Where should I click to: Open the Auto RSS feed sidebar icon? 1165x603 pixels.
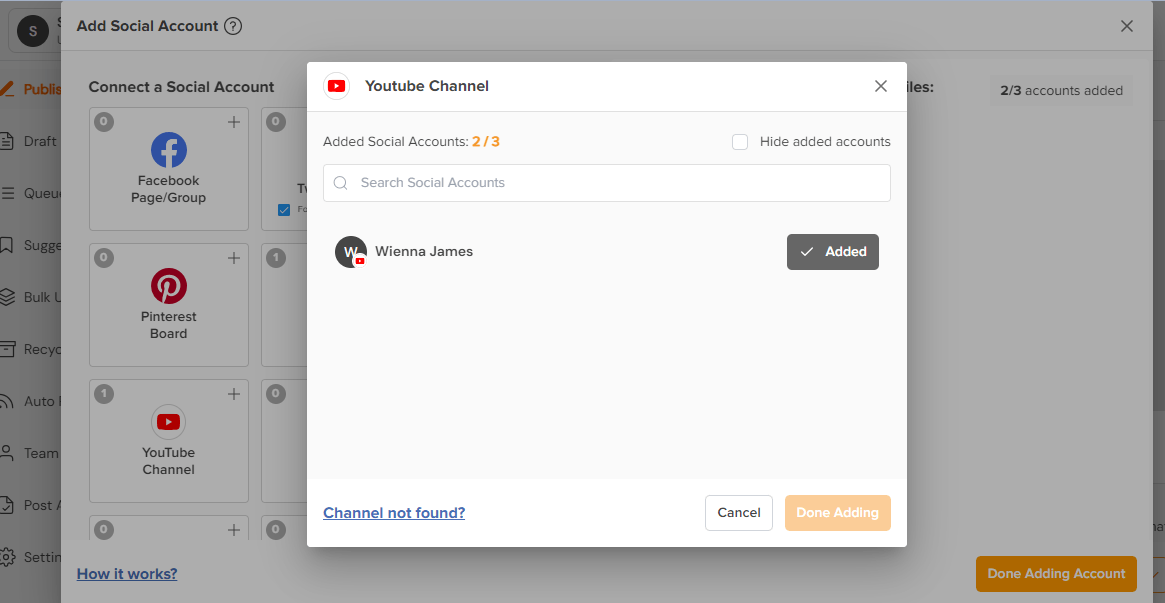point(7,402)
